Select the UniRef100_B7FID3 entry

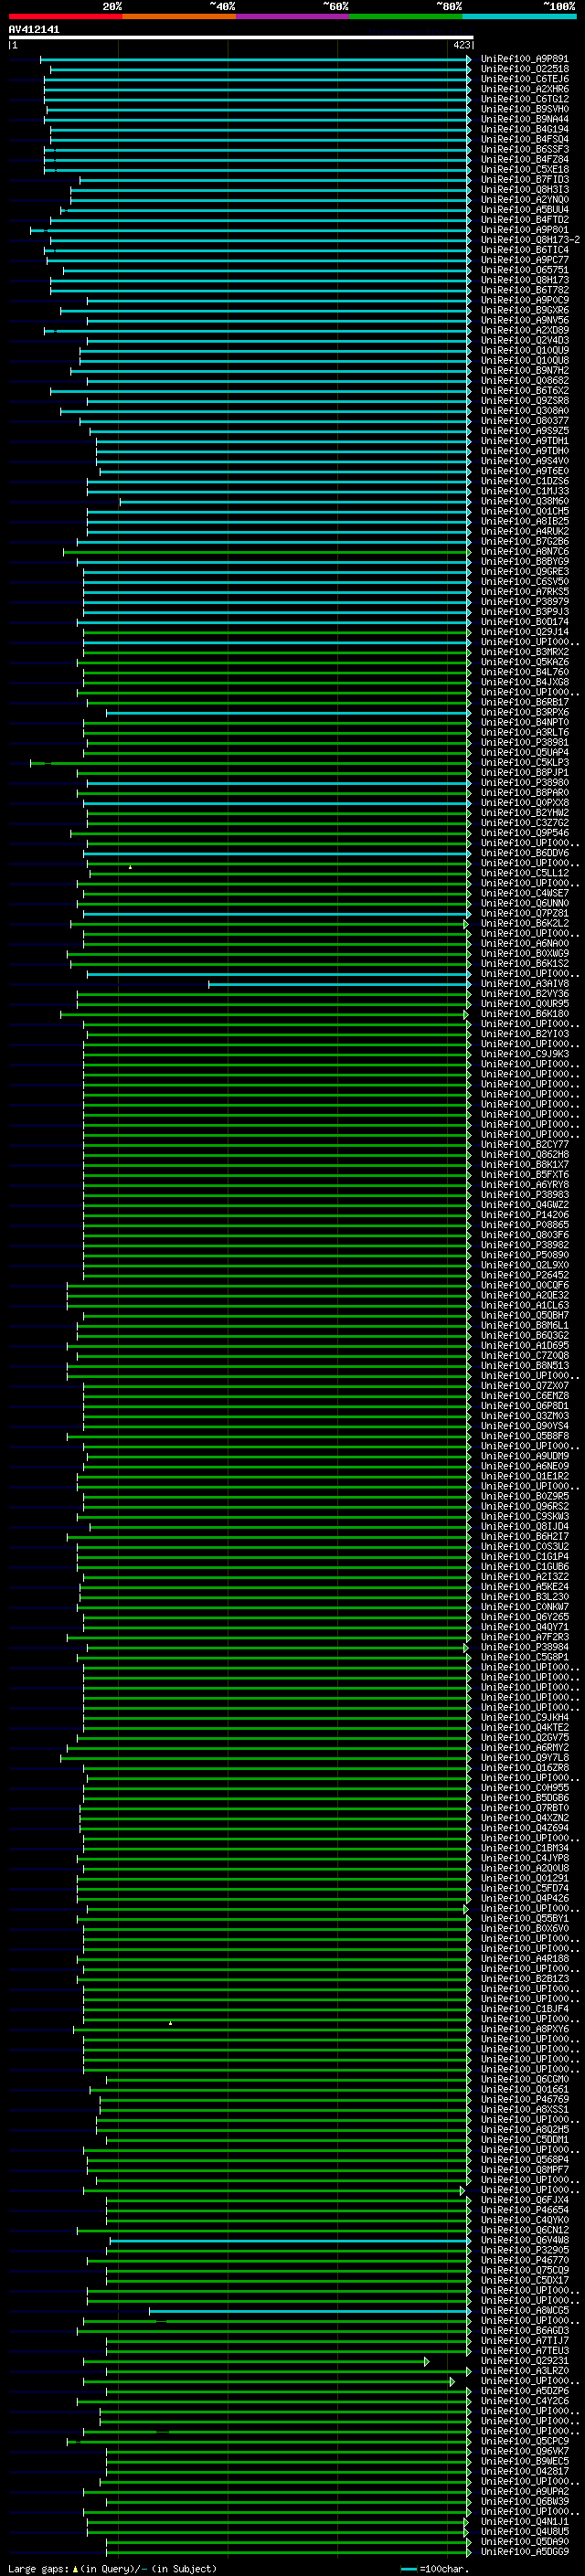(x=525, y=180)
